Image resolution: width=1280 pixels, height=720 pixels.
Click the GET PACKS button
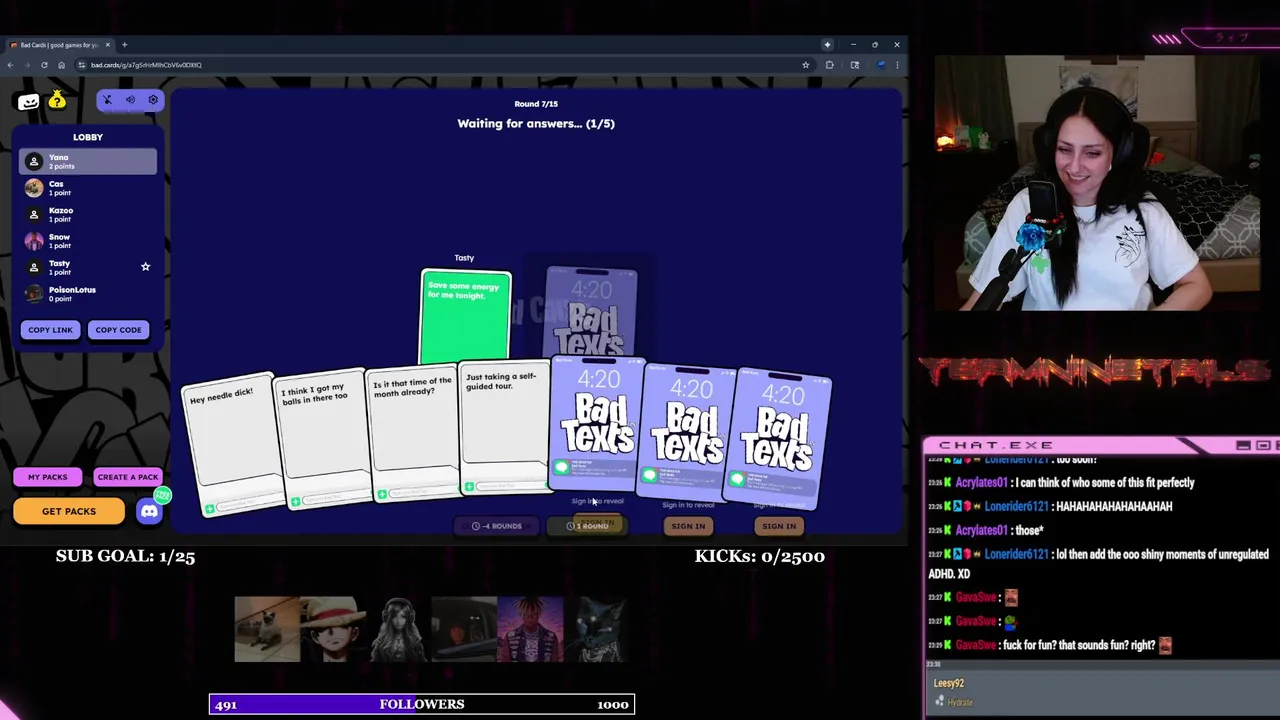(x=69, y=511)
